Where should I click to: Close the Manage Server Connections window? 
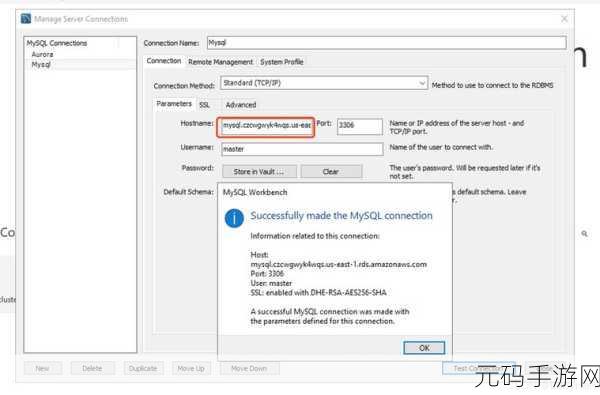564,19
